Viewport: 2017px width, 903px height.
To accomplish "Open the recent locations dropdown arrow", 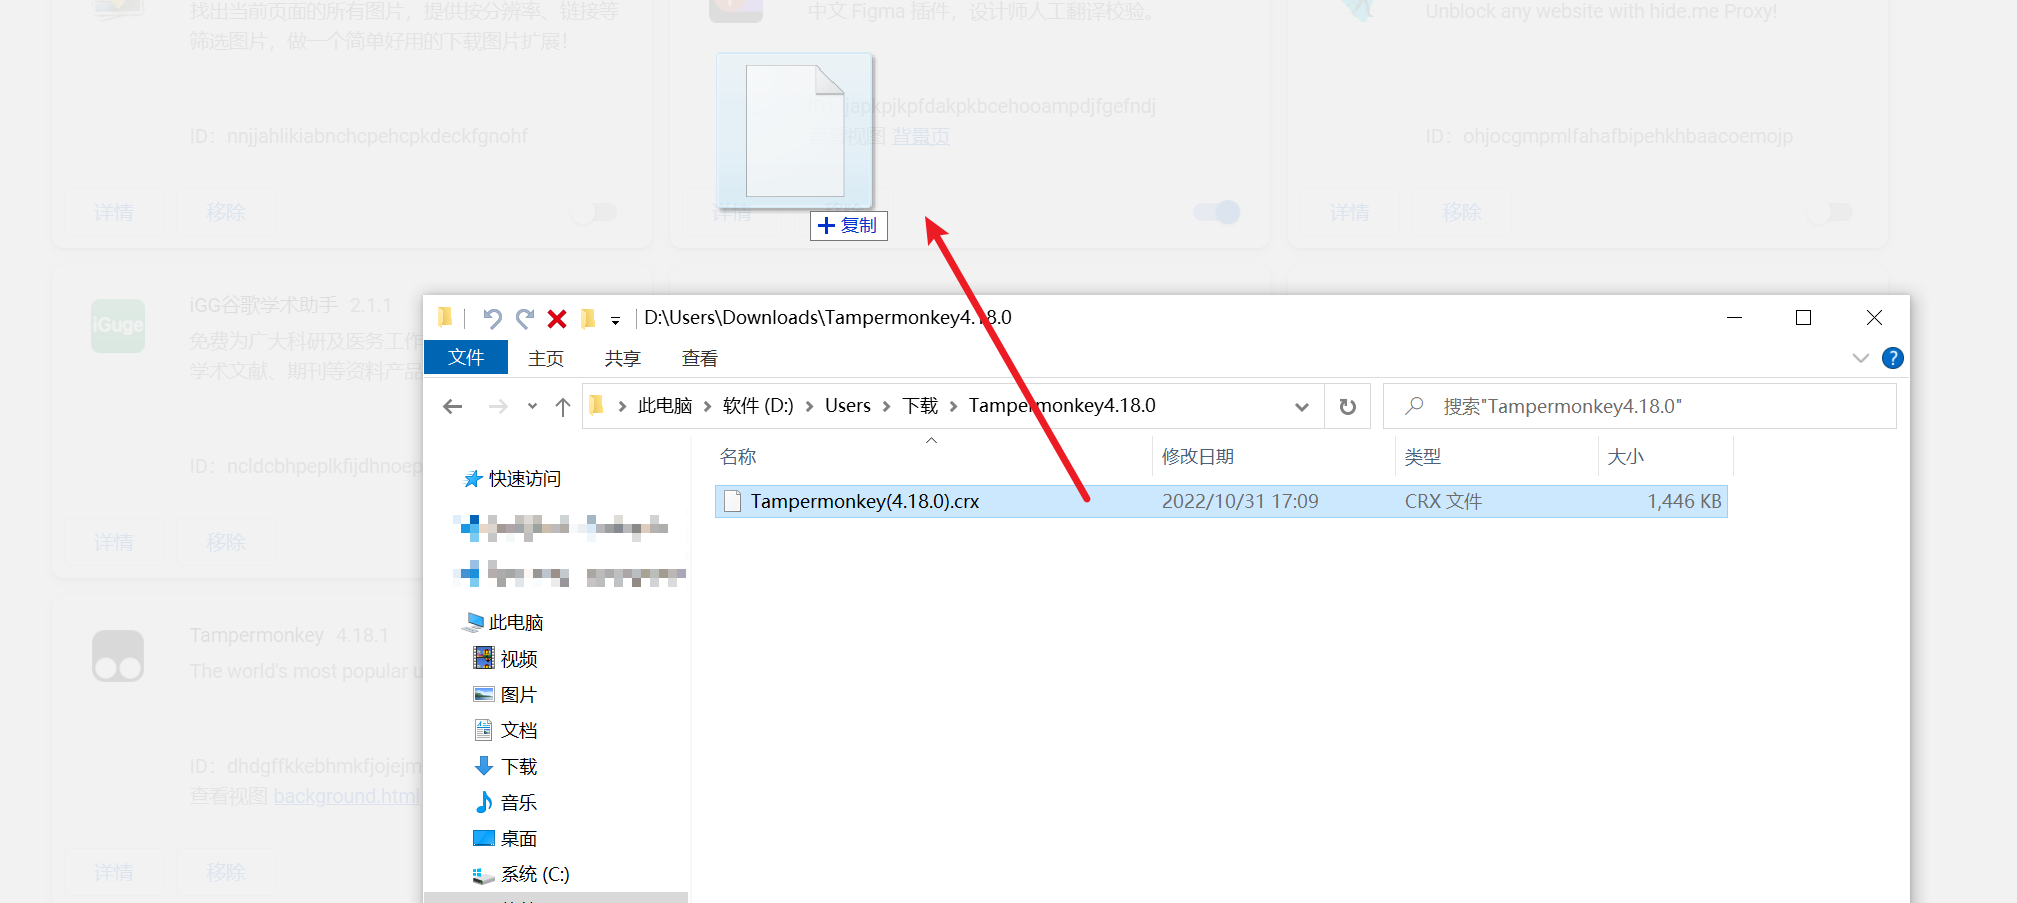I will tap(532, 406).
